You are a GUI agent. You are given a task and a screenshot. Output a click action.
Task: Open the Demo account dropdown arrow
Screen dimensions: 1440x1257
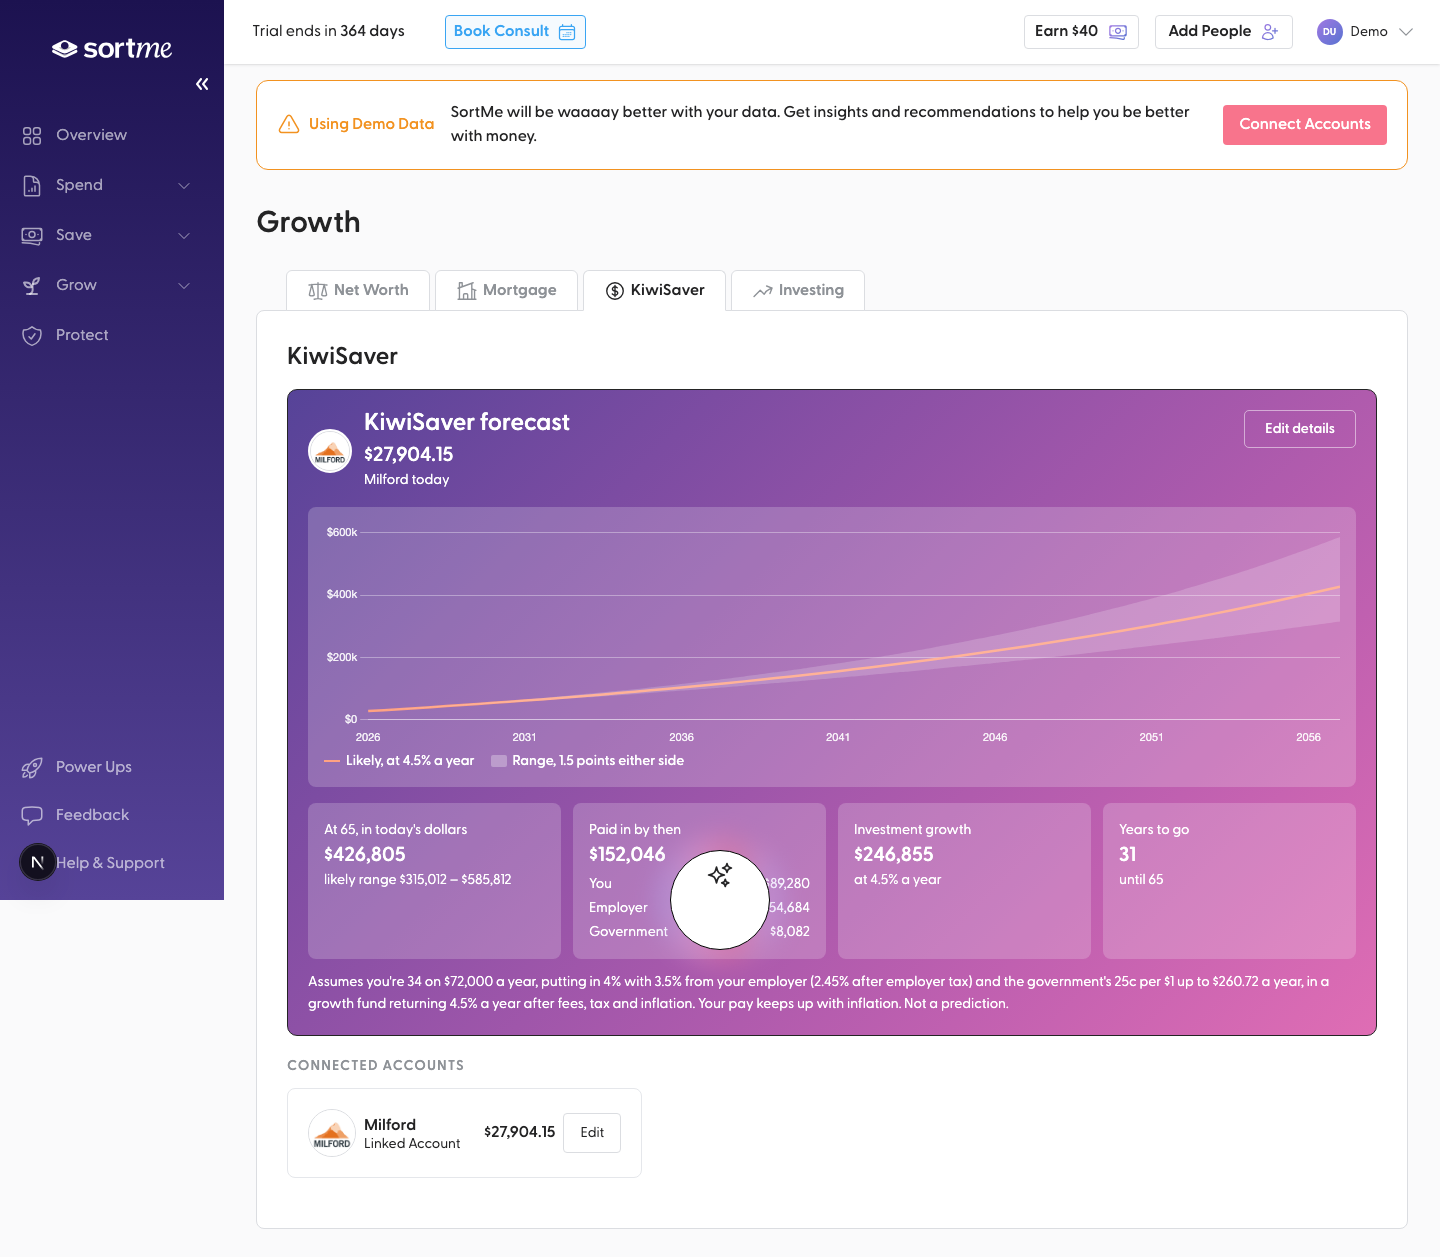click(1405, 32)
